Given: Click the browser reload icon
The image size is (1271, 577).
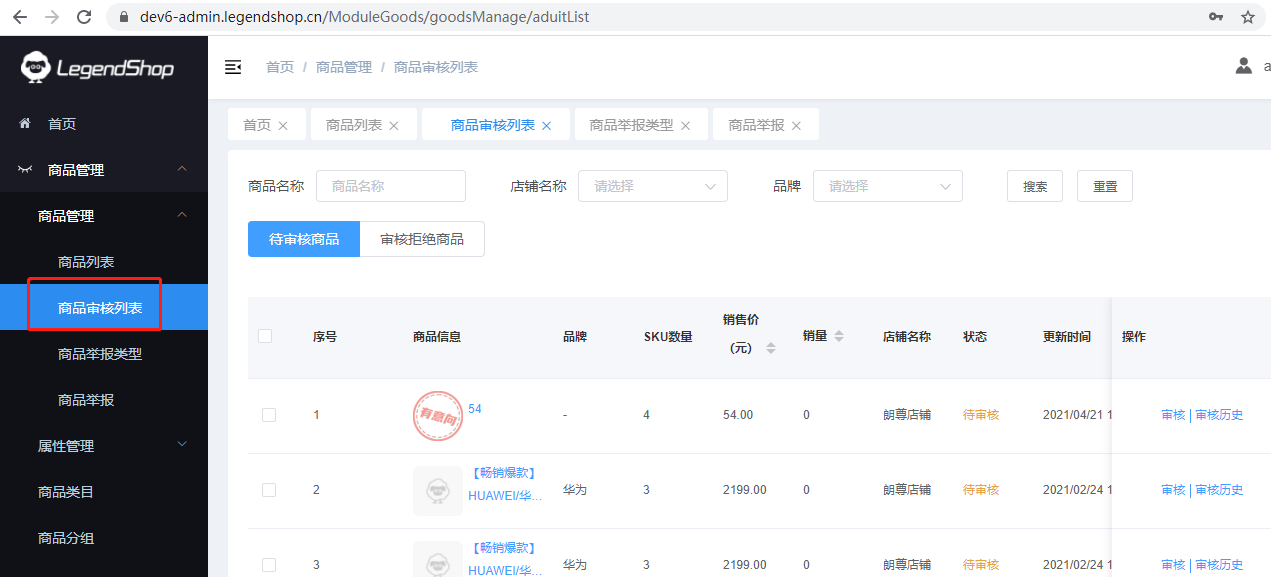Looking at the screenshot, I should [84, 17].
